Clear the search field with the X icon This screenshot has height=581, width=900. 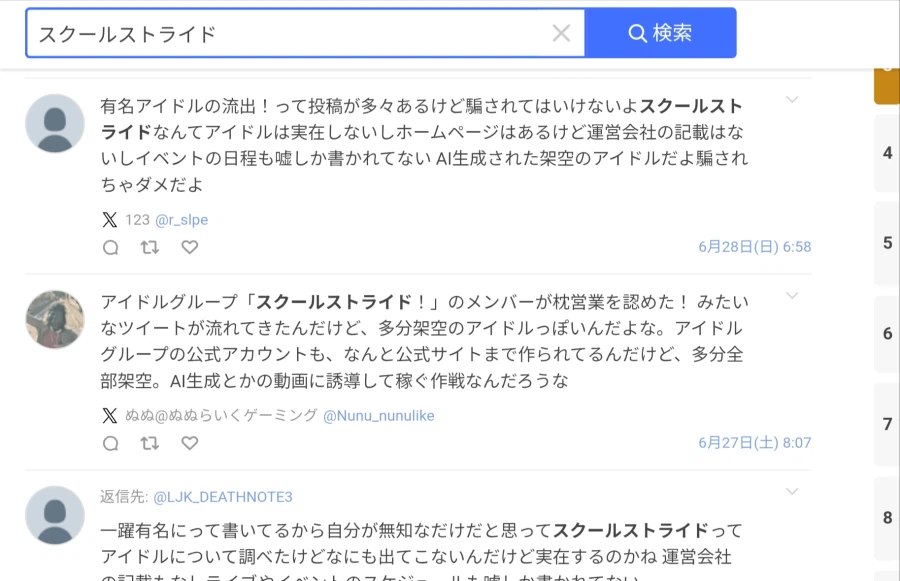coord(561,33)
